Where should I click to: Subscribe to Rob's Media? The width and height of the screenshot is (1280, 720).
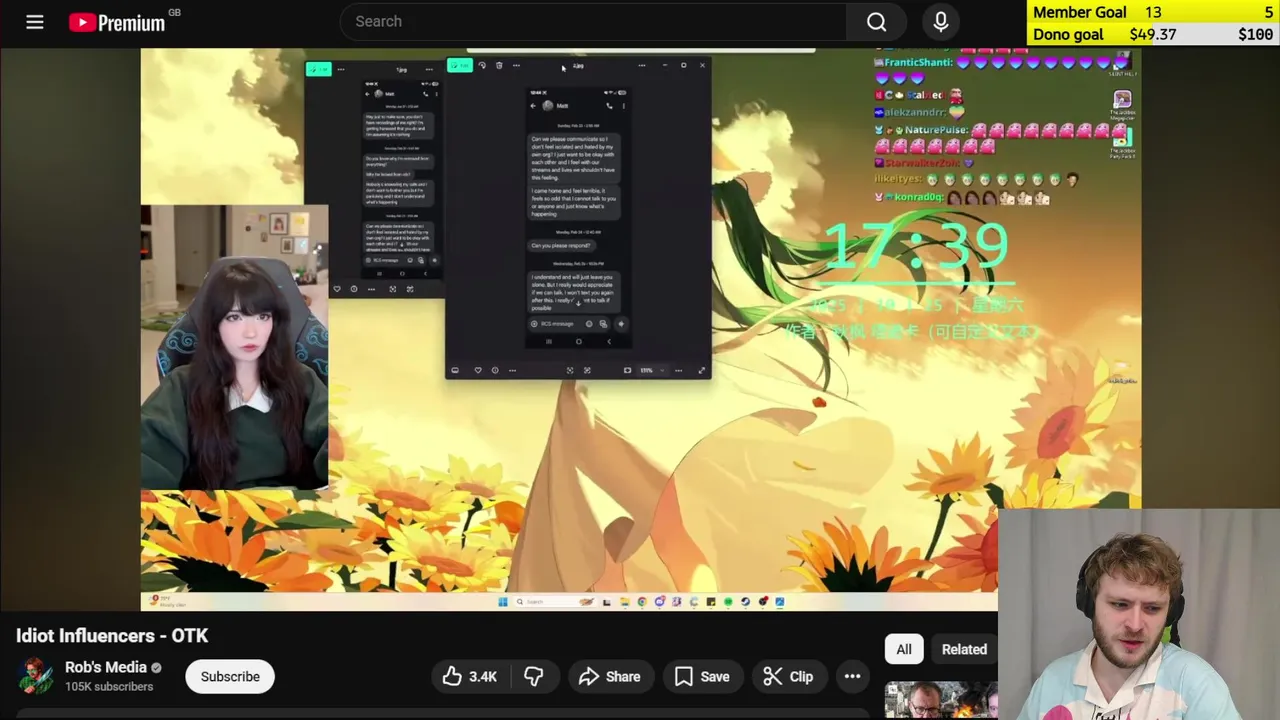(x=230, y=676)
